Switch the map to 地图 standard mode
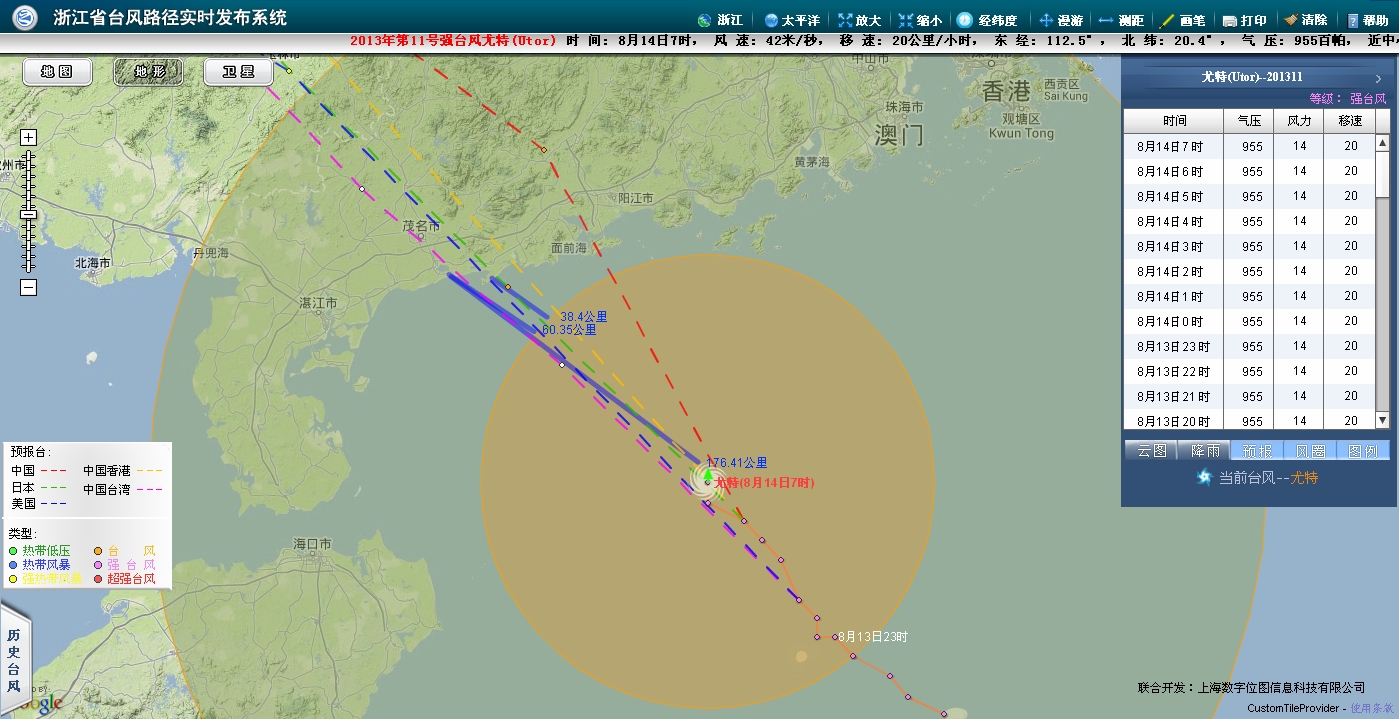The width and height of the screenshot is (1399, 719). pos(57,72)
